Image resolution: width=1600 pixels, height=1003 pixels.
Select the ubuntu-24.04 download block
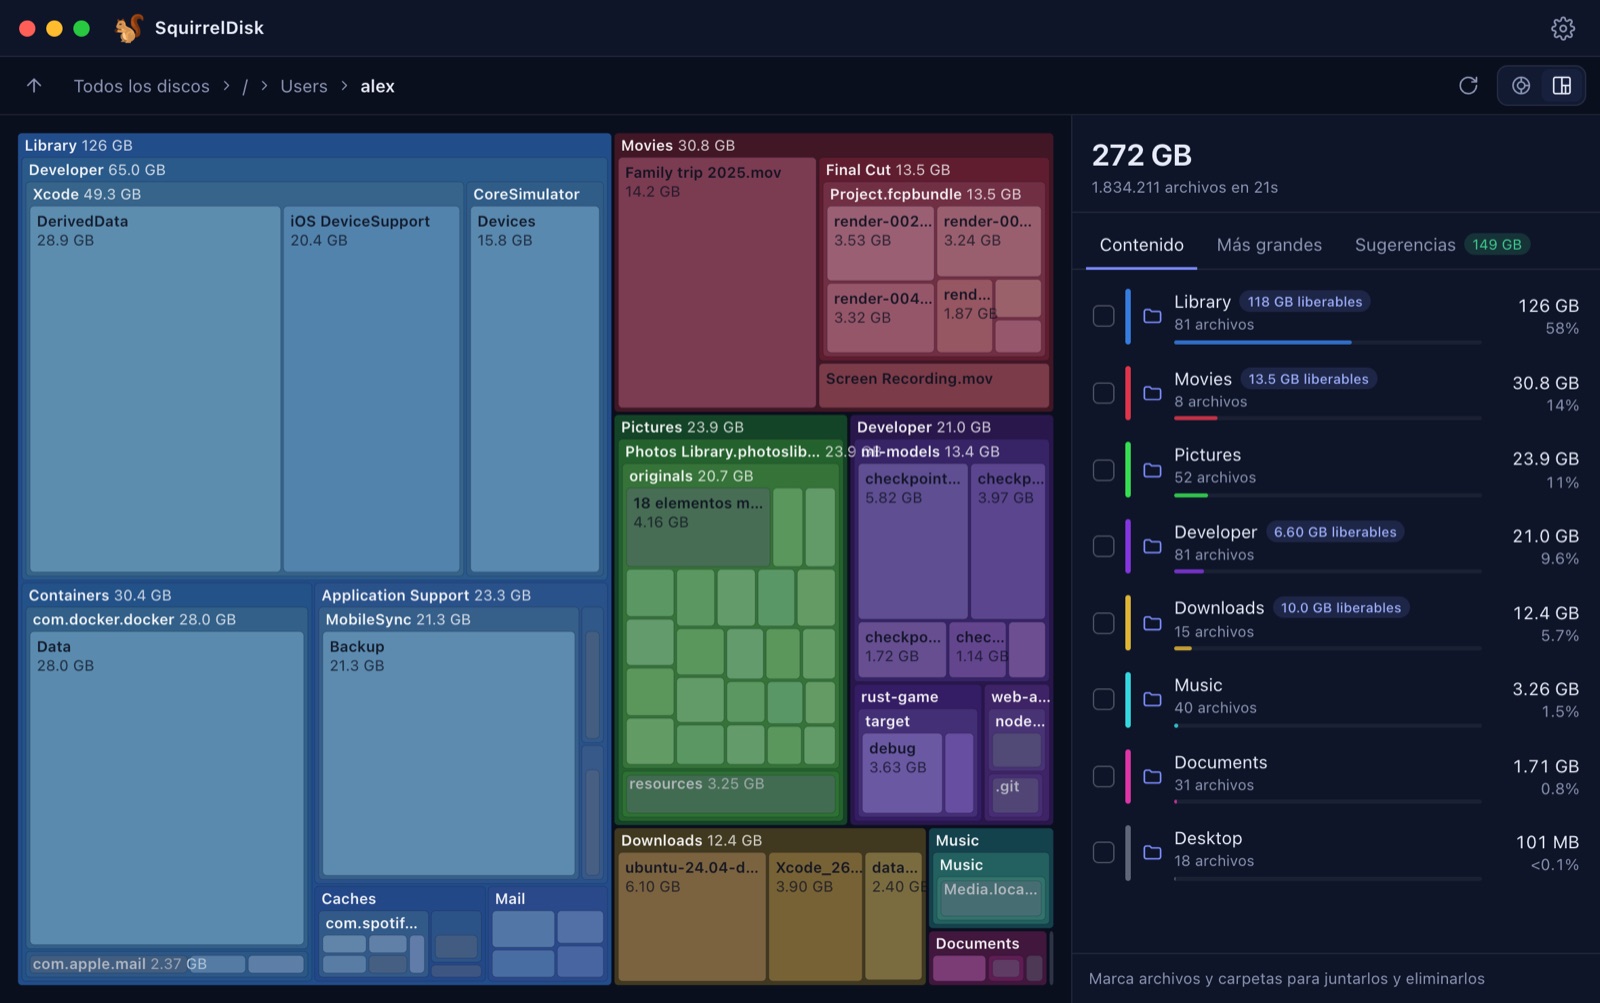coord(692,917)
